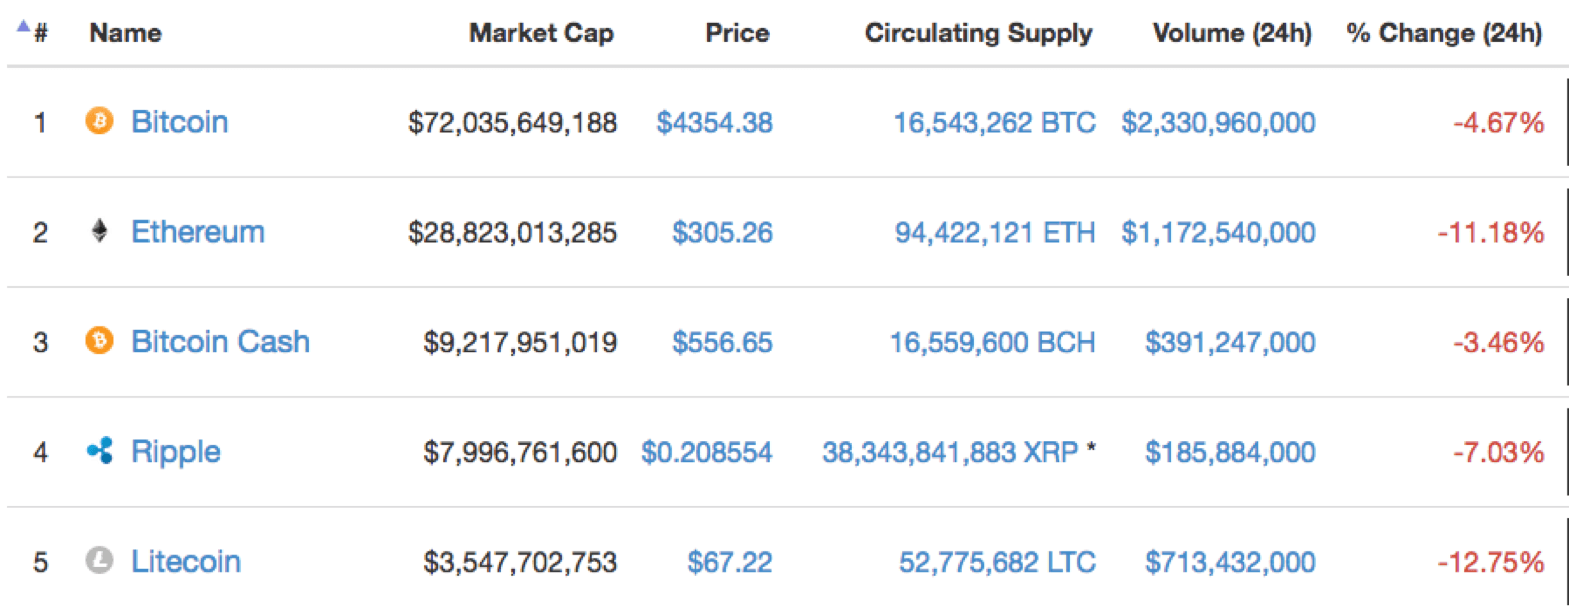Click the orange Bitcoin logo icon
The width and height of the screenshot is (1569, 615).
(x=99, y=121)
